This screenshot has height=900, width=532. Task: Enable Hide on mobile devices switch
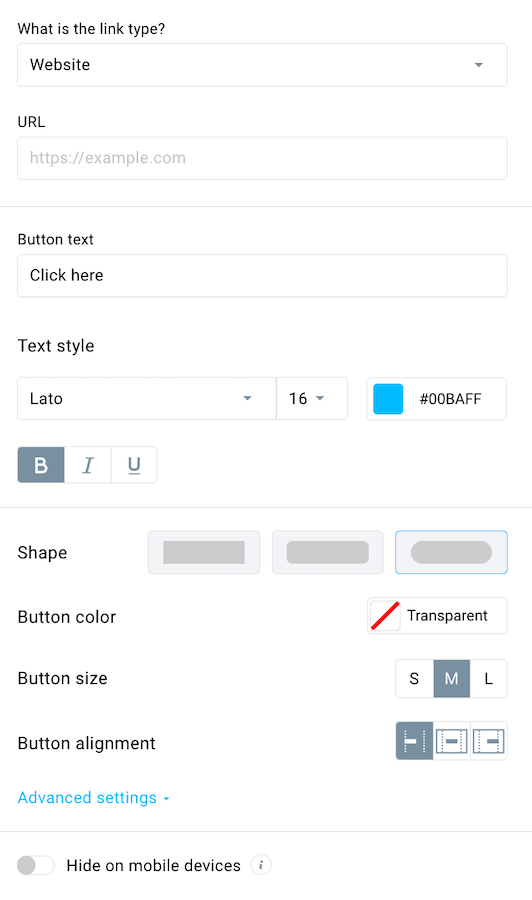[36, 865]
